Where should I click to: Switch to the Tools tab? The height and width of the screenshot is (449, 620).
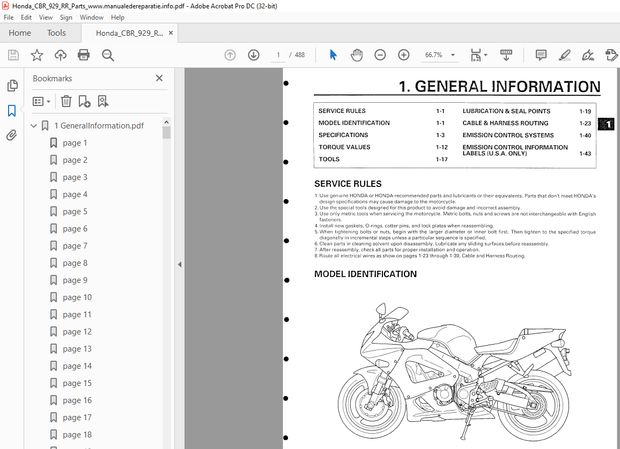point(57,33)
